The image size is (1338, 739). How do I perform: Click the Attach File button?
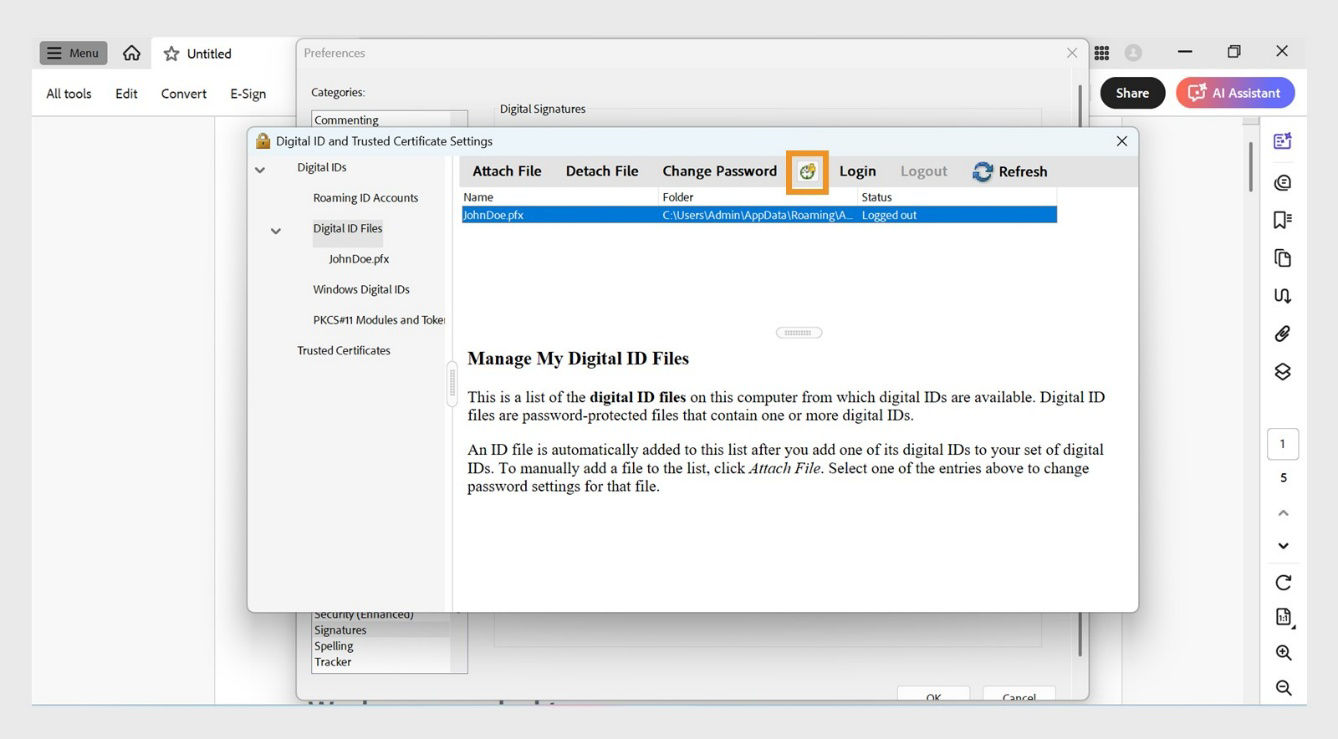tap(506, 170)
